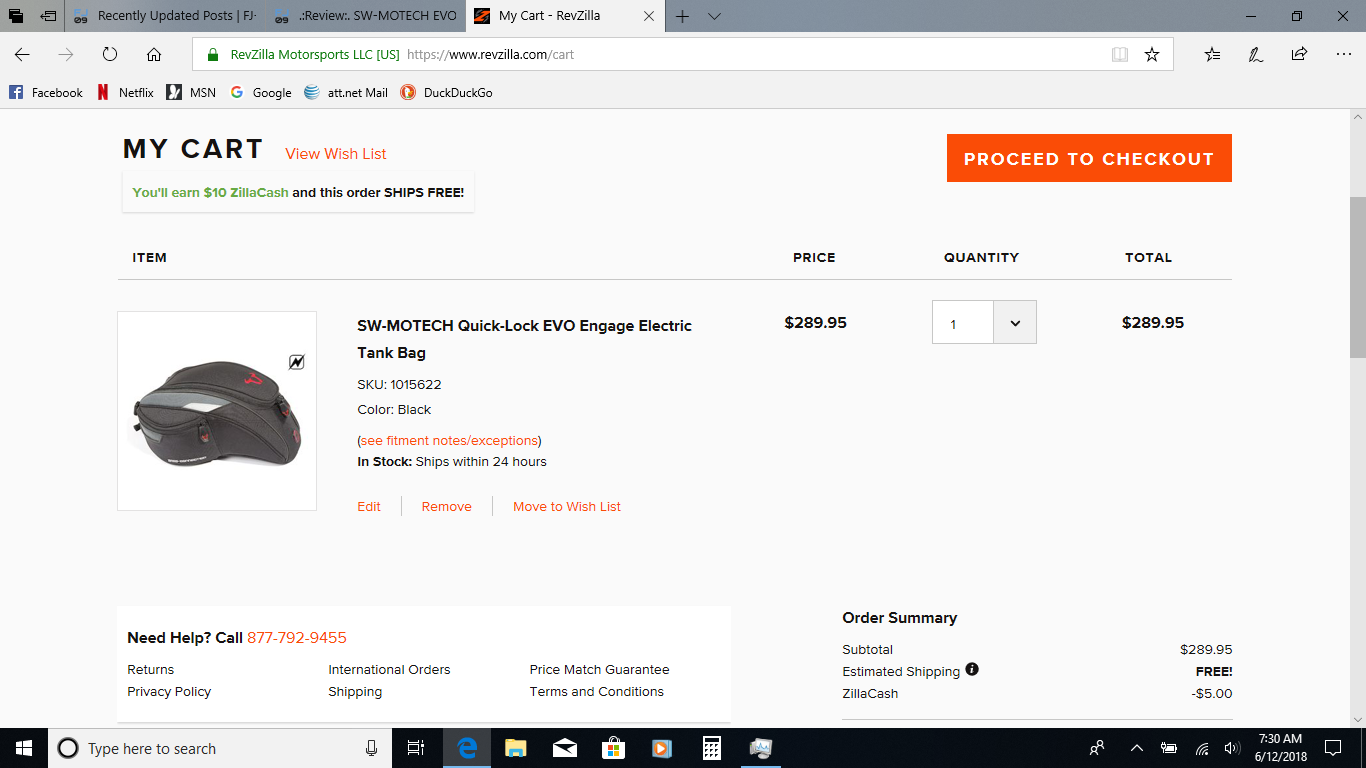Open the quantity dropdown for tank bag

pyautogui.click(x=1015, y=323)
